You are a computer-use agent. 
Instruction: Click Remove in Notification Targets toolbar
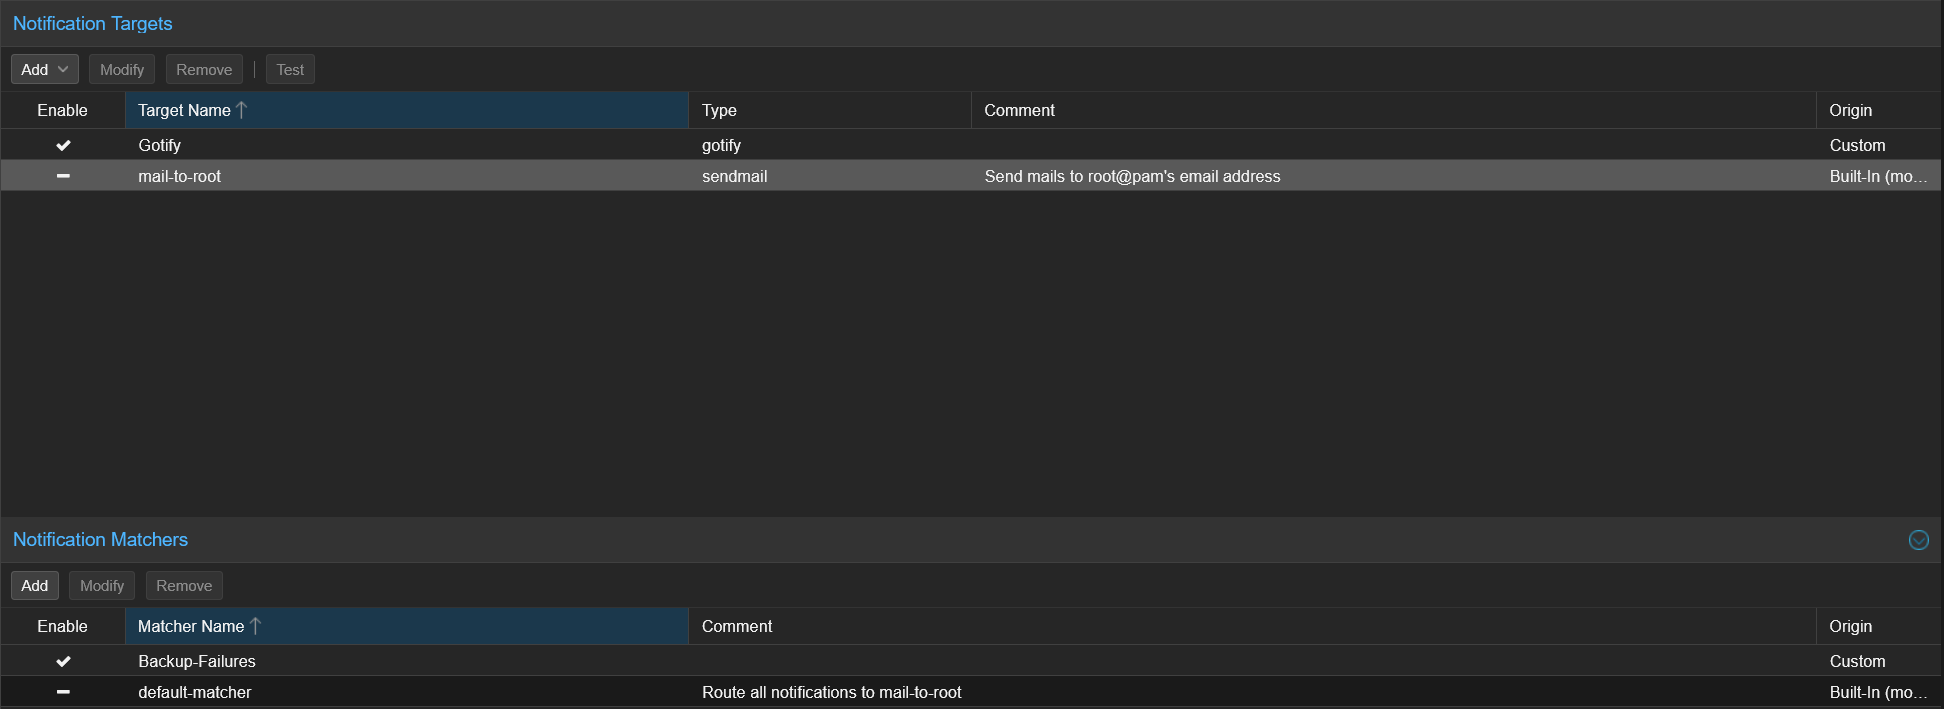[204, 69]
